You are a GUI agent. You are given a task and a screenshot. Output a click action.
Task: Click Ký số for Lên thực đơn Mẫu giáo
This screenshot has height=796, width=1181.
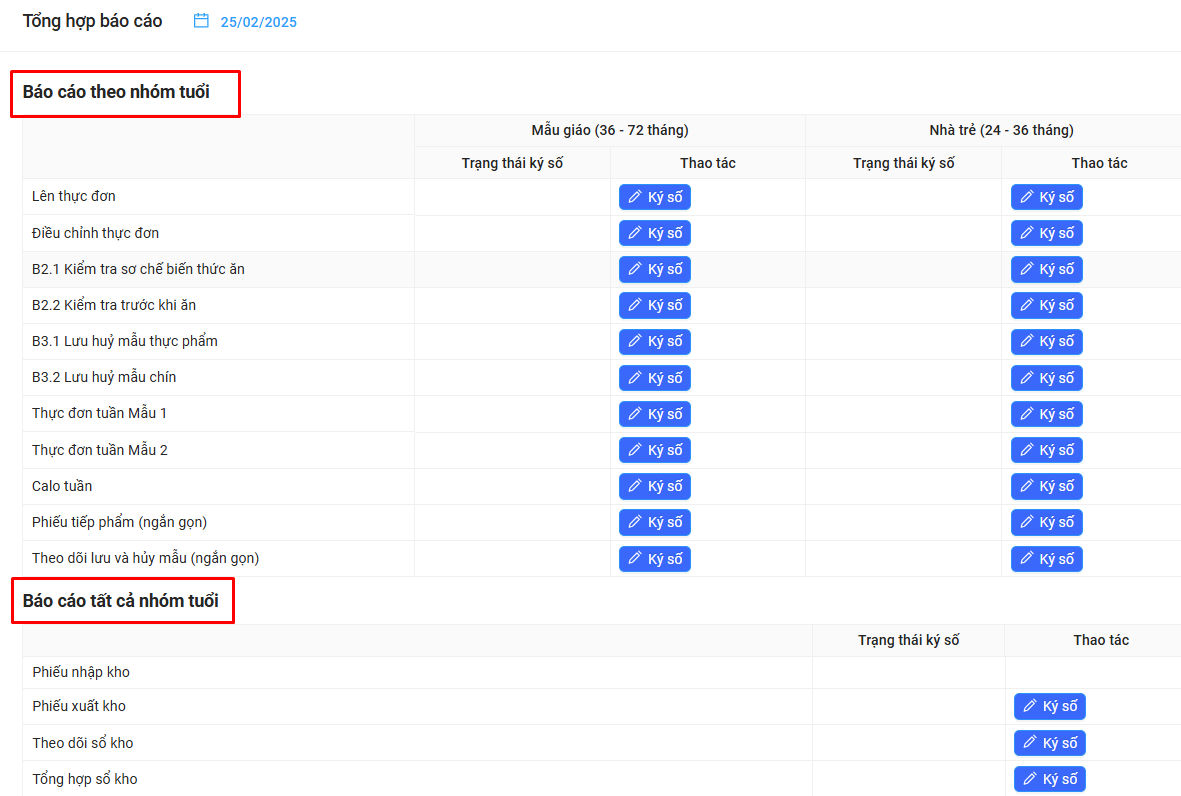(x=654, y=197)
